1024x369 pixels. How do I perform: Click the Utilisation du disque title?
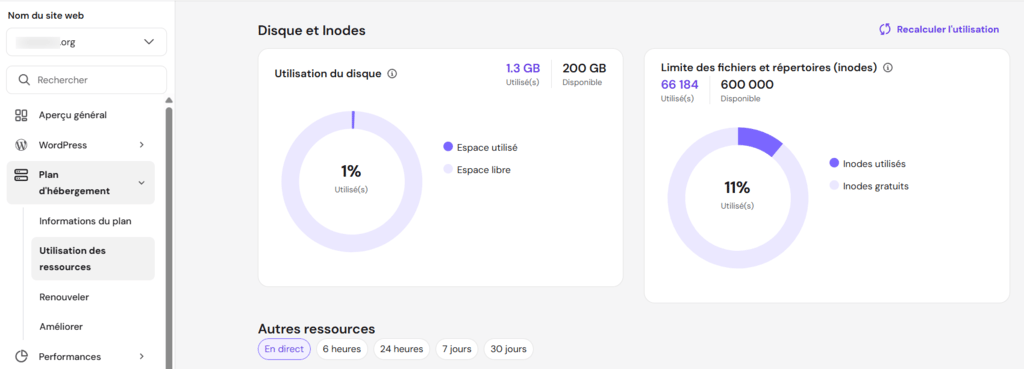click(x=328, y=74)
